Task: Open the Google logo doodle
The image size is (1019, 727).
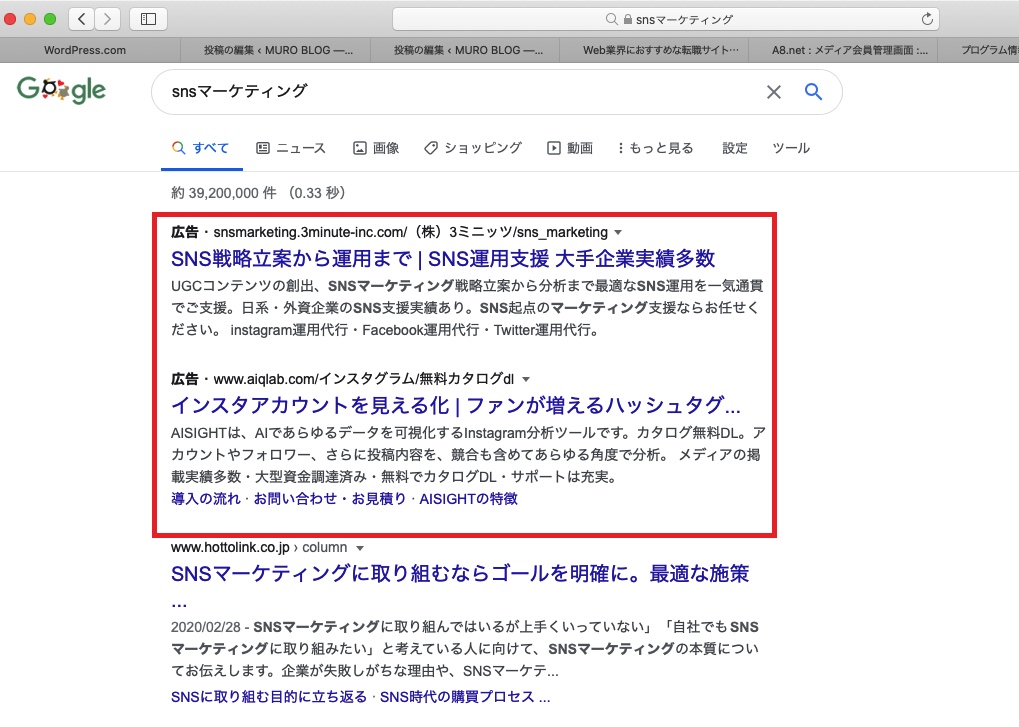Action: pos(61,90)
